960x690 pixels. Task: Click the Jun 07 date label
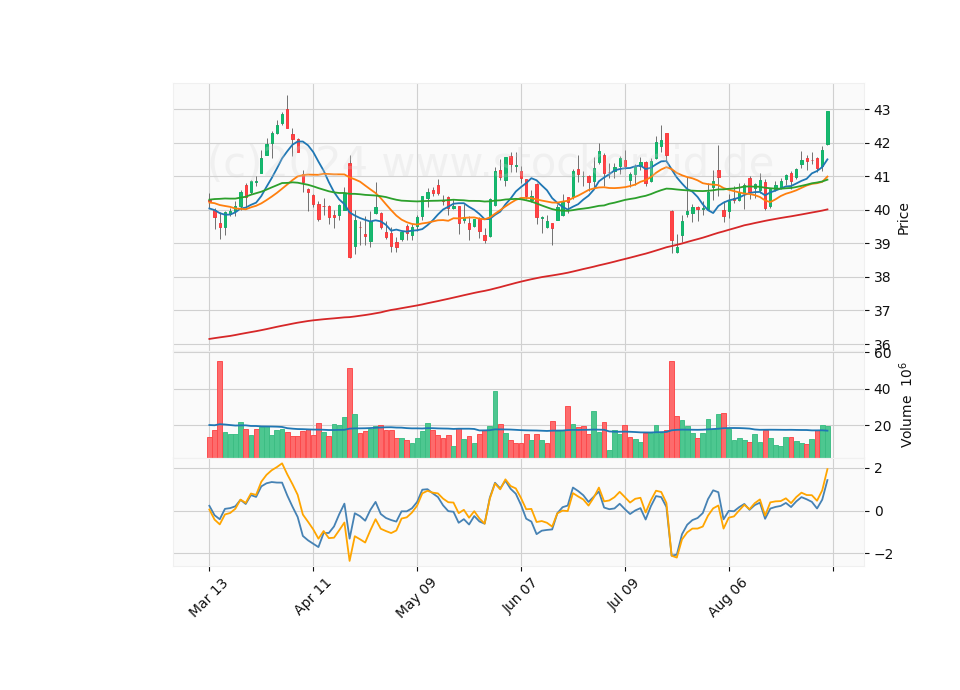tap(520, 597)
